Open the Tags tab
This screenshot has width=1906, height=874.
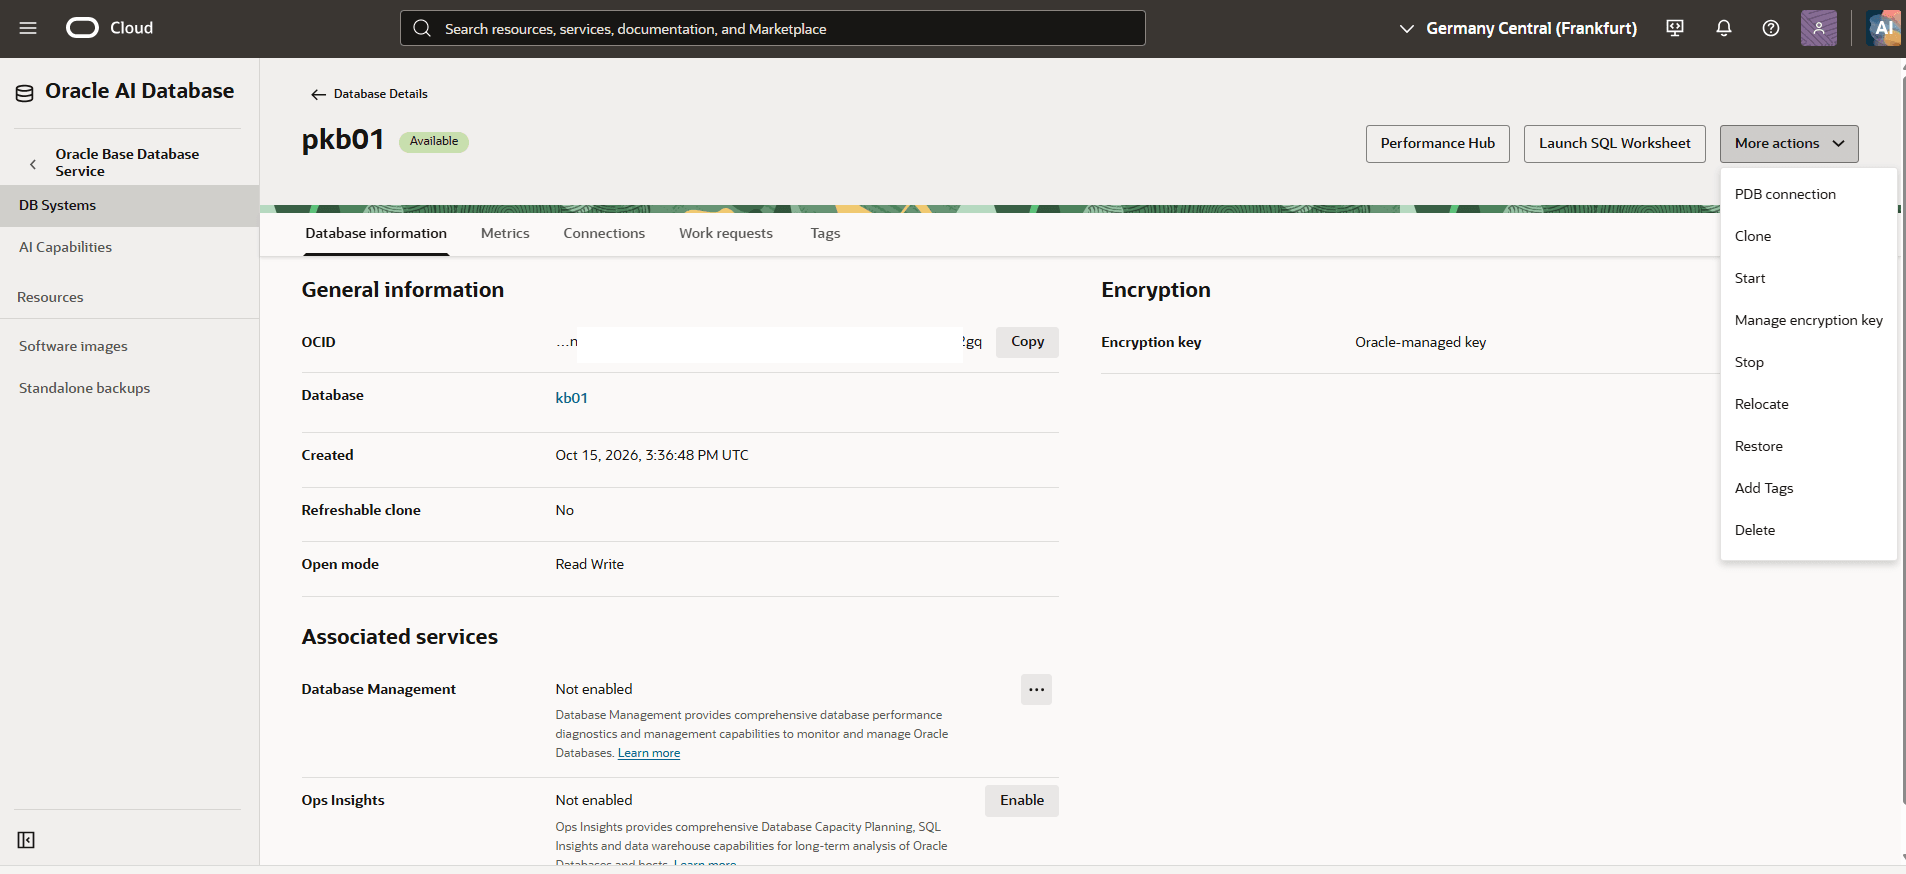click(x=825, y=233)
